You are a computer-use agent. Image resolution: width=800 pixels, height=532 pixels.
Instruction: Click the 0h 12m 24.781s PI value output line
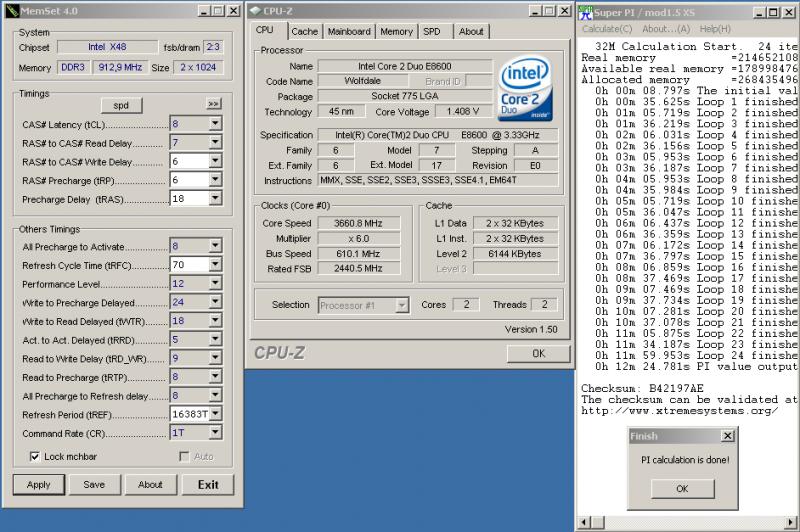click(696, 367)
